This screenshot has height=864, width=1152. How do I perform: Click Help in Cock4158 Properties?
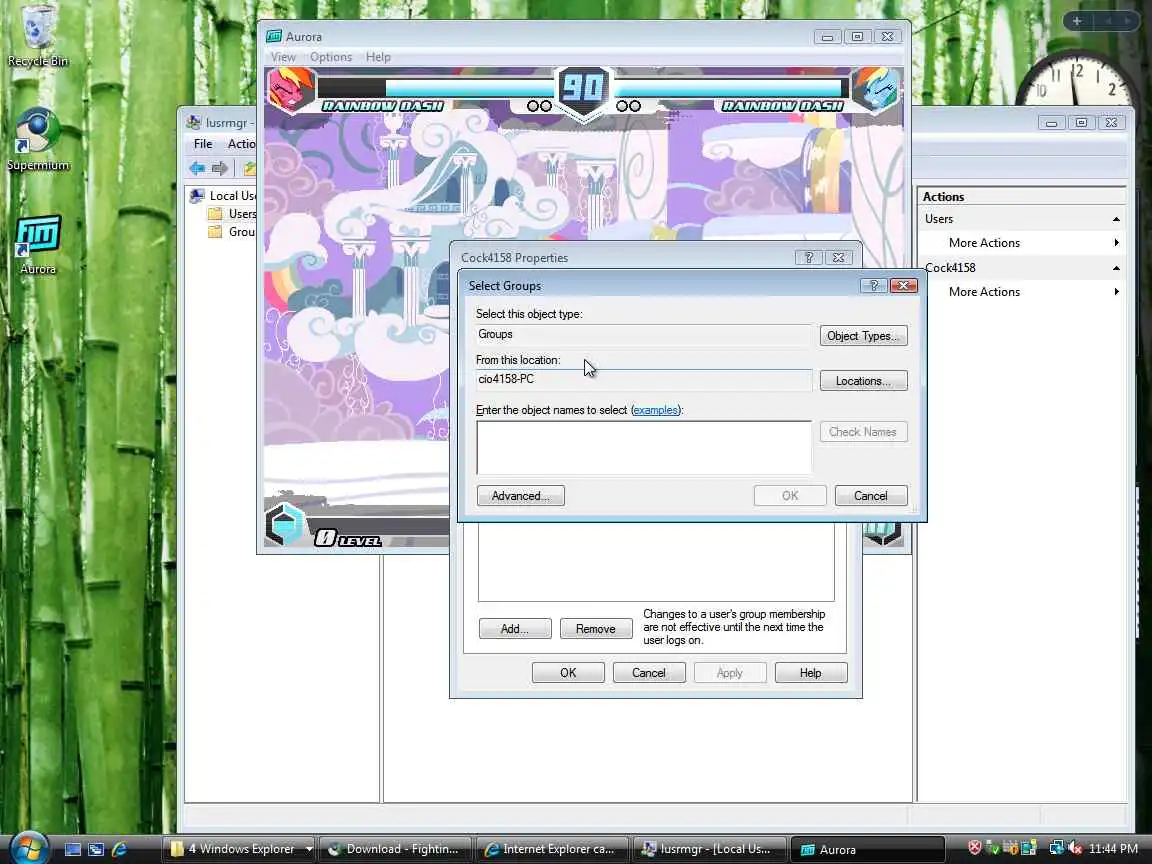pos(810,673)
